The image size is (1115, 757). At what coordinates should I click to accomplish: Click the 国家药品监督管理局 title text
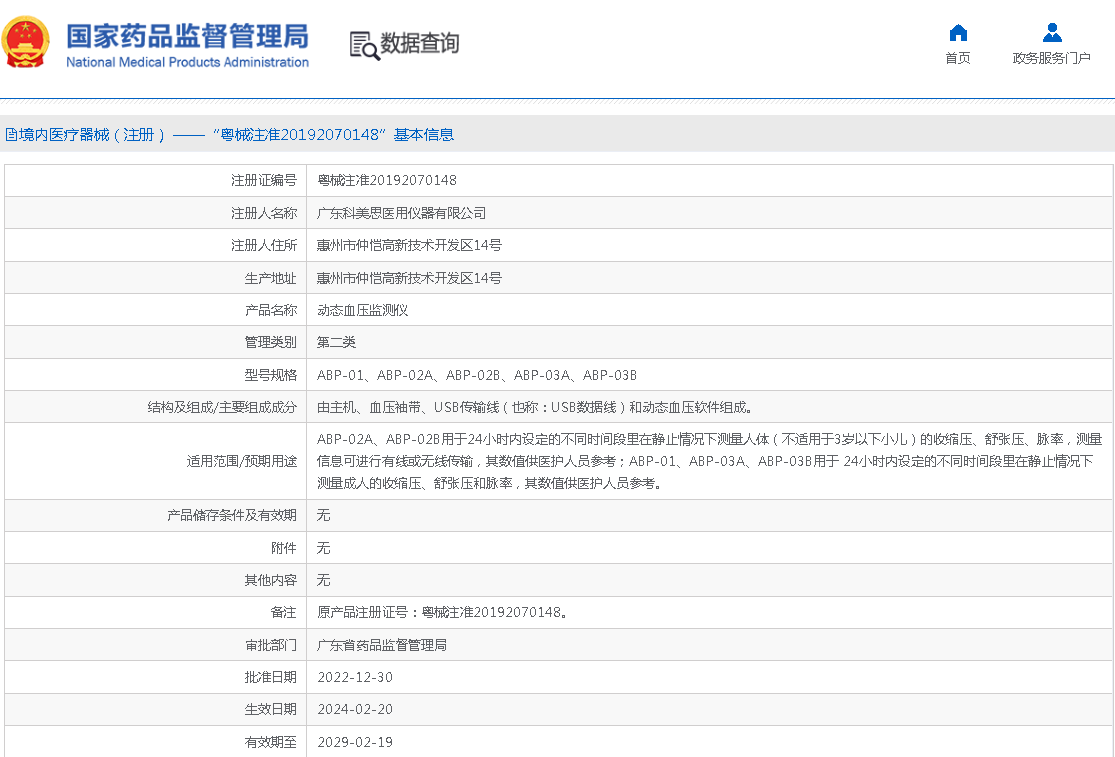pos(187,36)
